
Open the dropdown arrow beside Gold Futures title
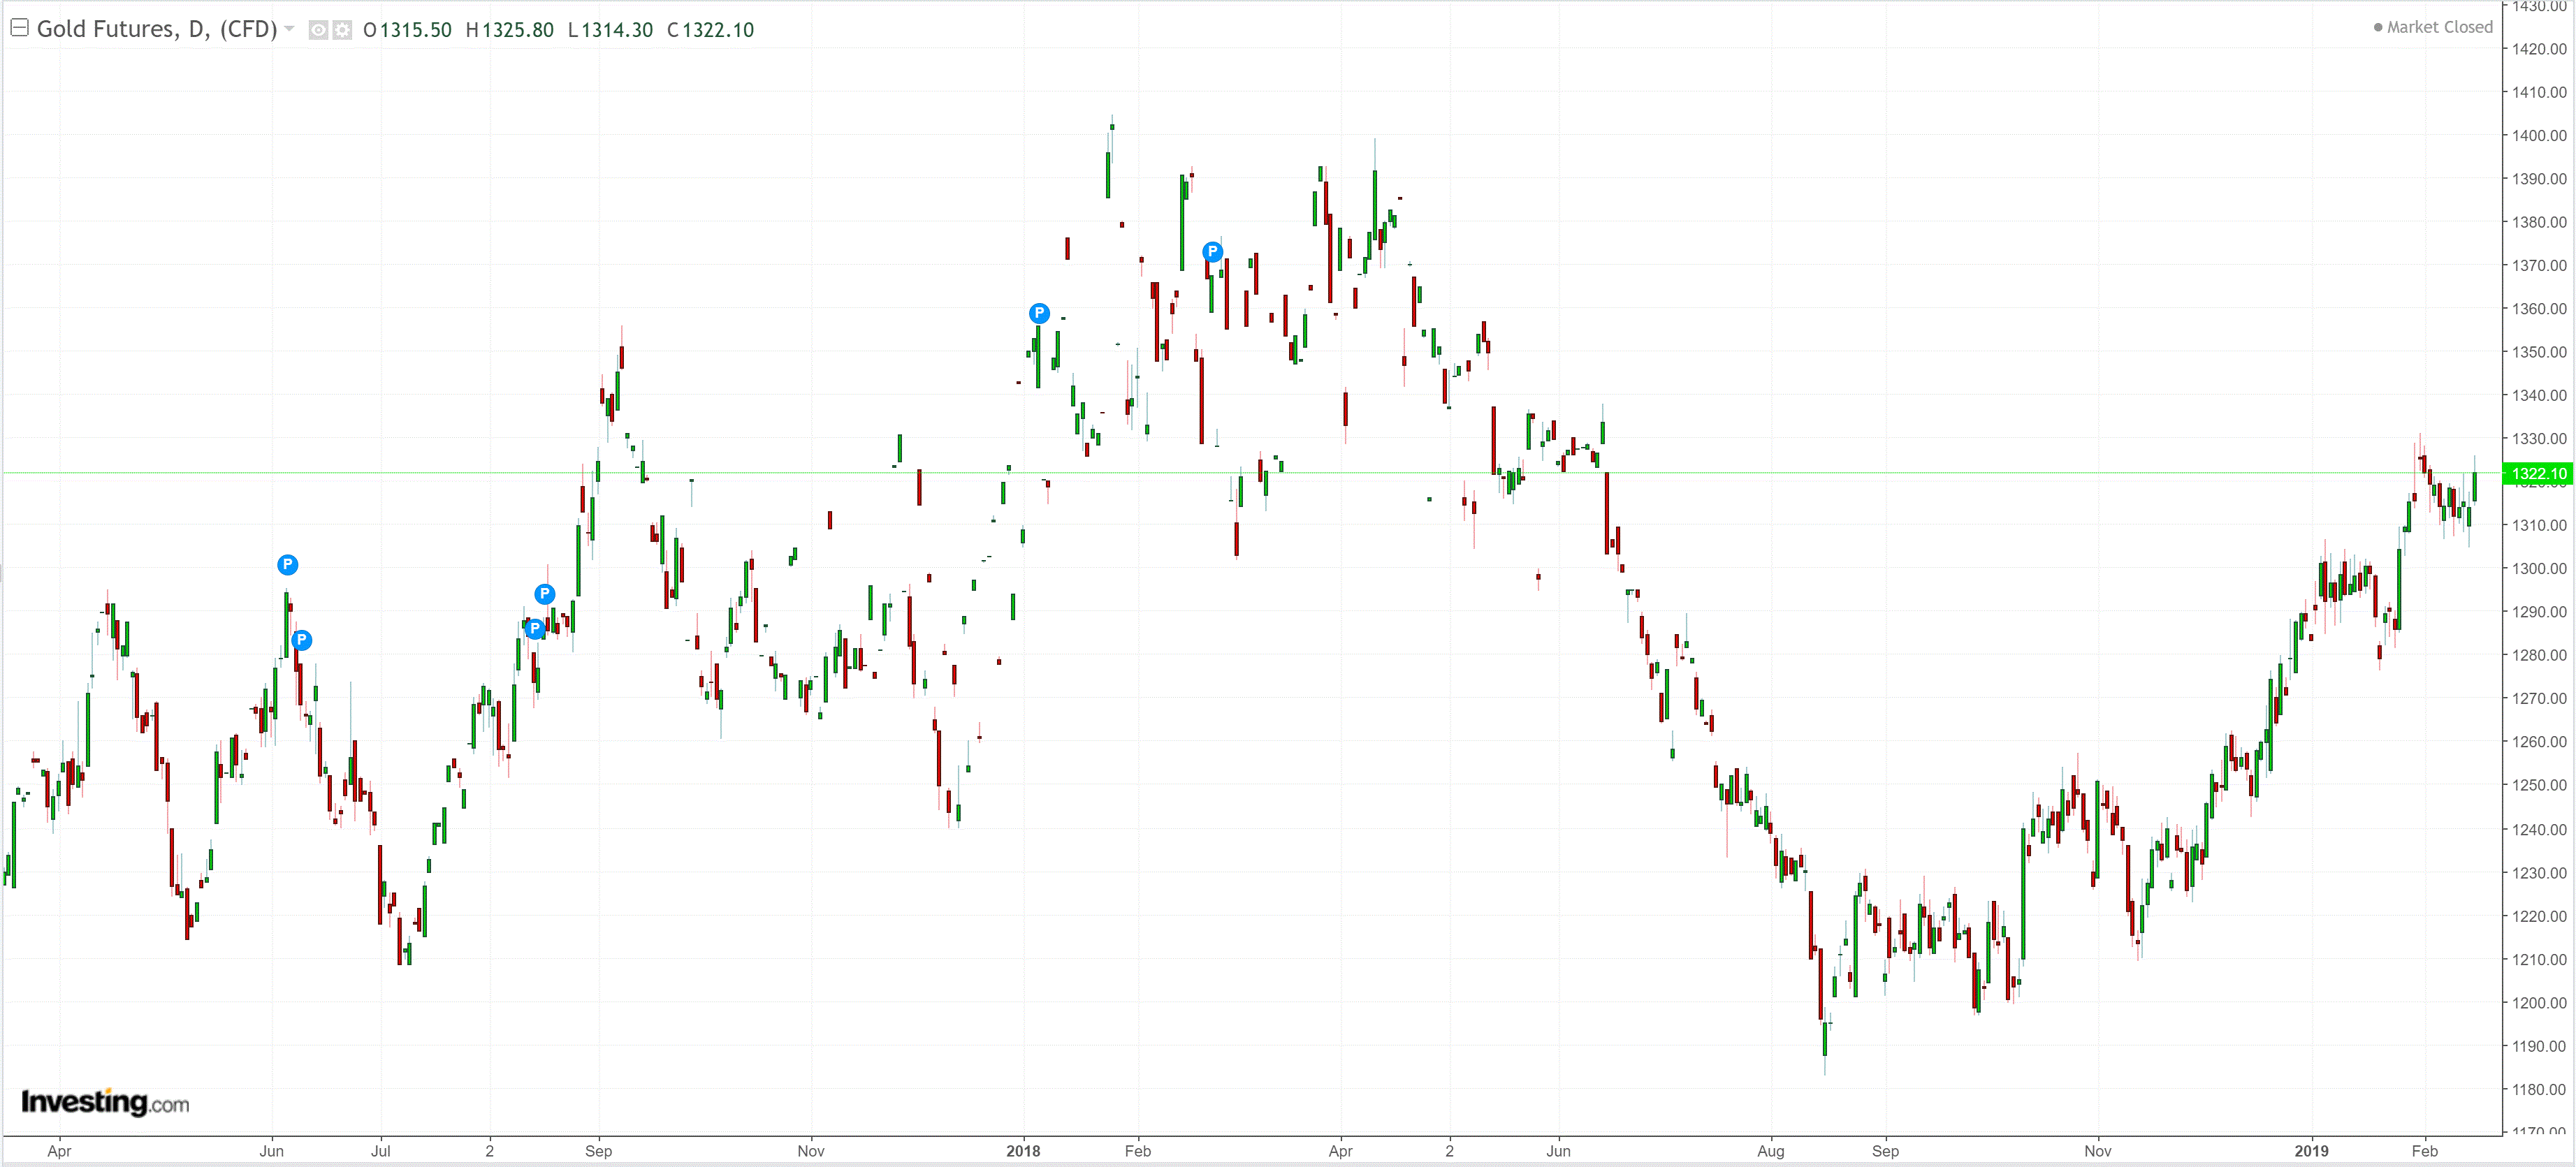click(290, 29)
